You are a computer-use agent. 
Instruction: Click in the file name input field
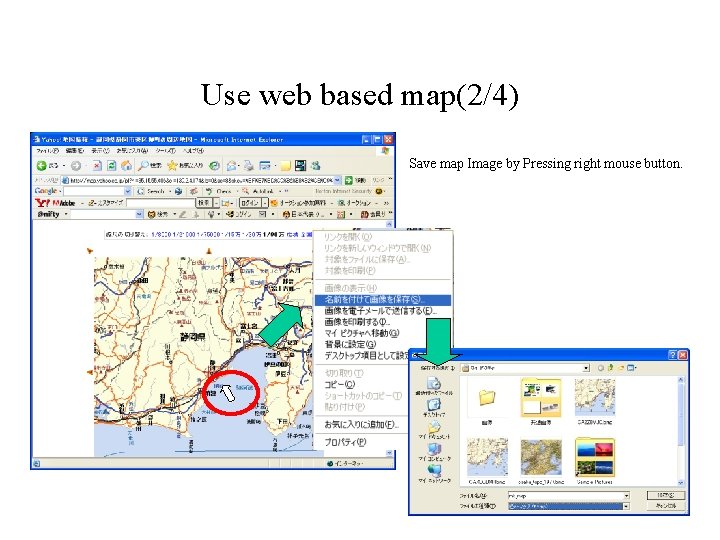pyautogui.click(x=565, y=496)
